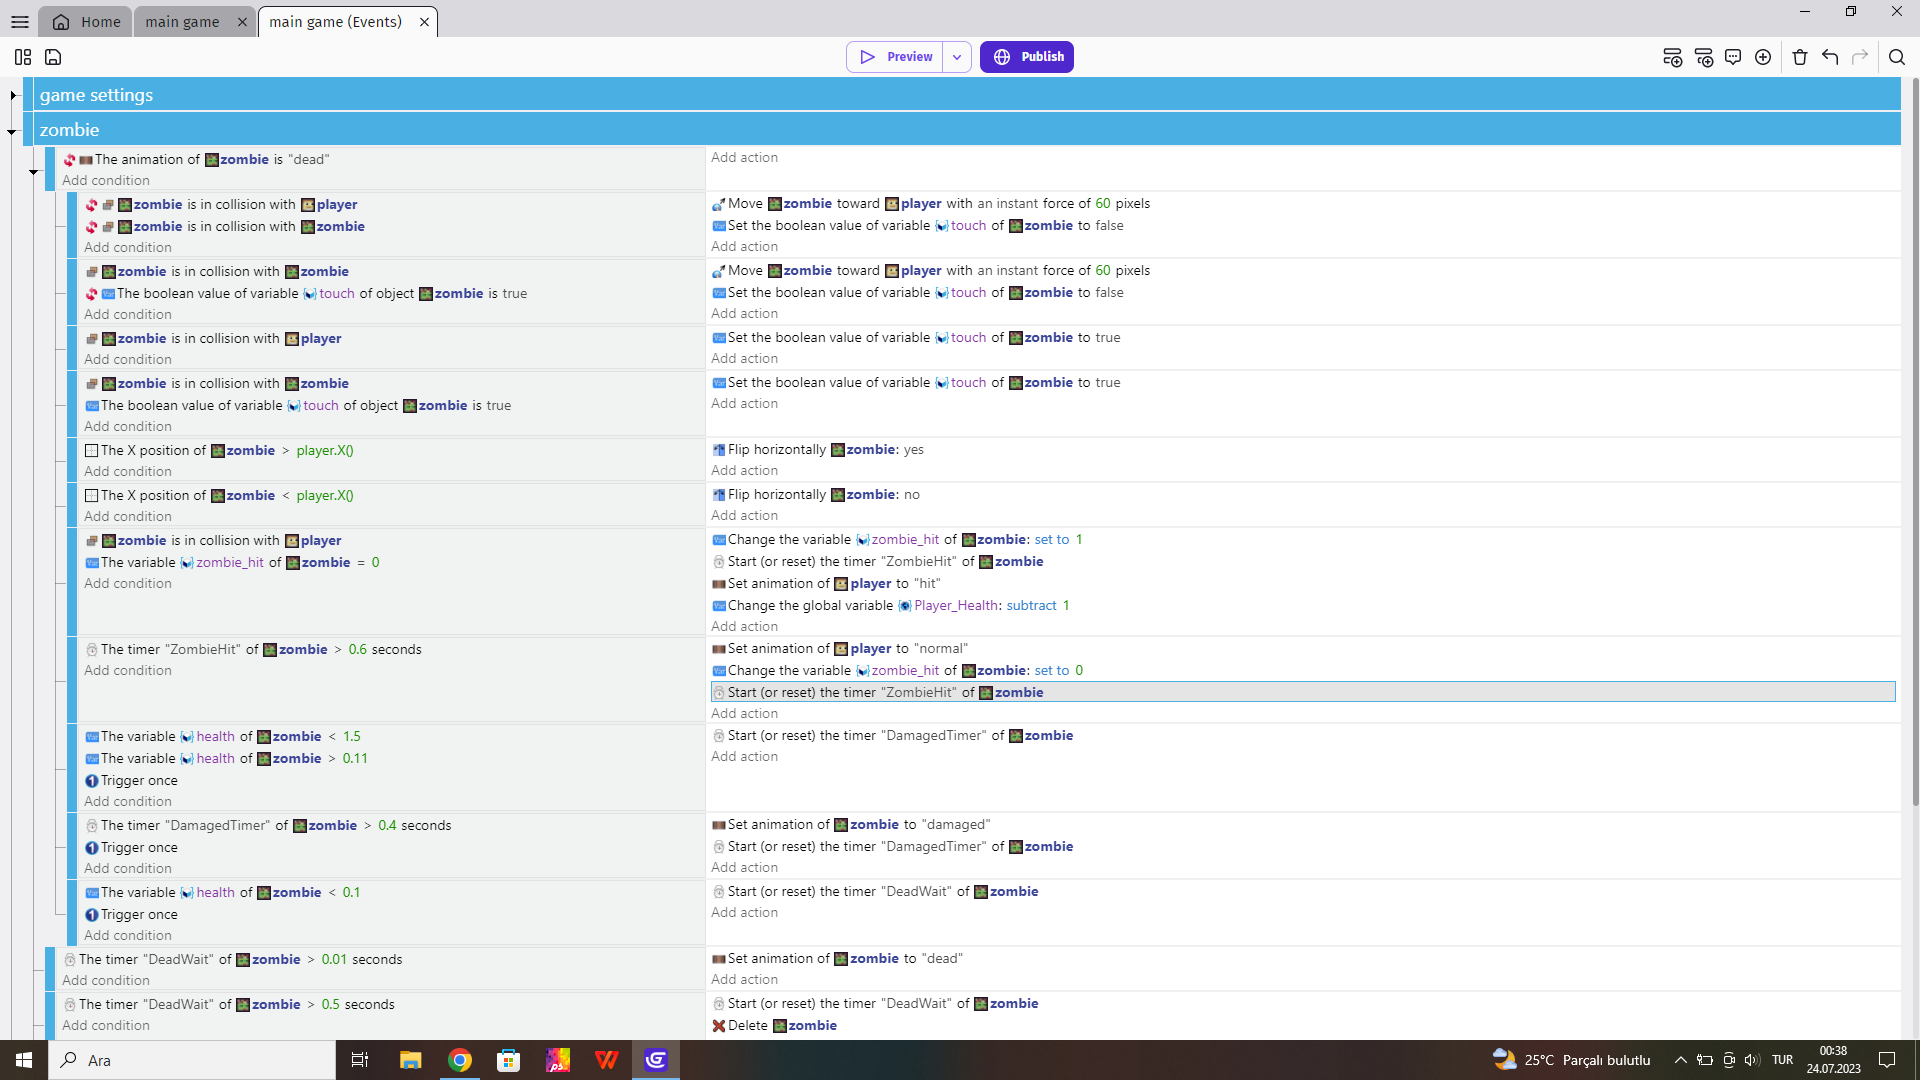Open Google Chrome from the taskbar
1920x1080 pixels.
[460, 1060]
